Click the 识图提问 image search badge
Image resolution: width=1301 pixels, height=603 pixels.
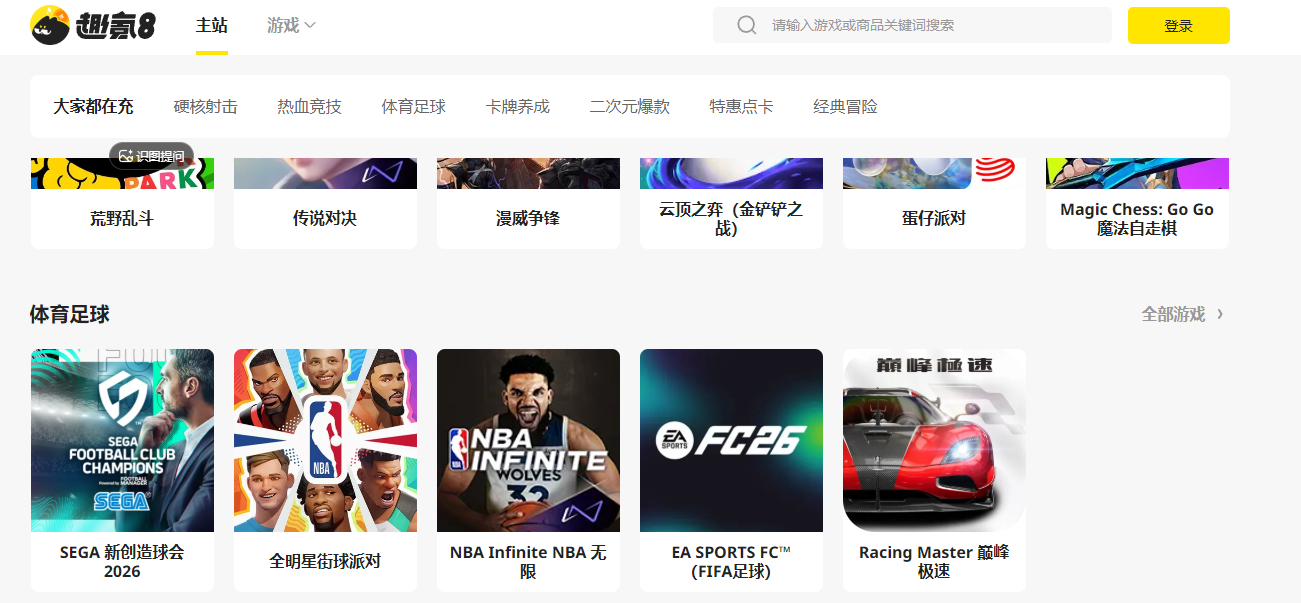pyautogui.click(x=151, y=156)
